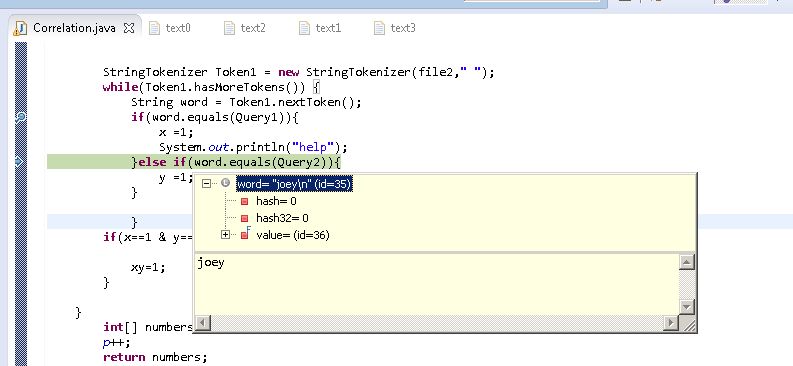The width and height of the screenshot is (793, 366).
Task: Click the text3 file icon
Action: point(379,28)
